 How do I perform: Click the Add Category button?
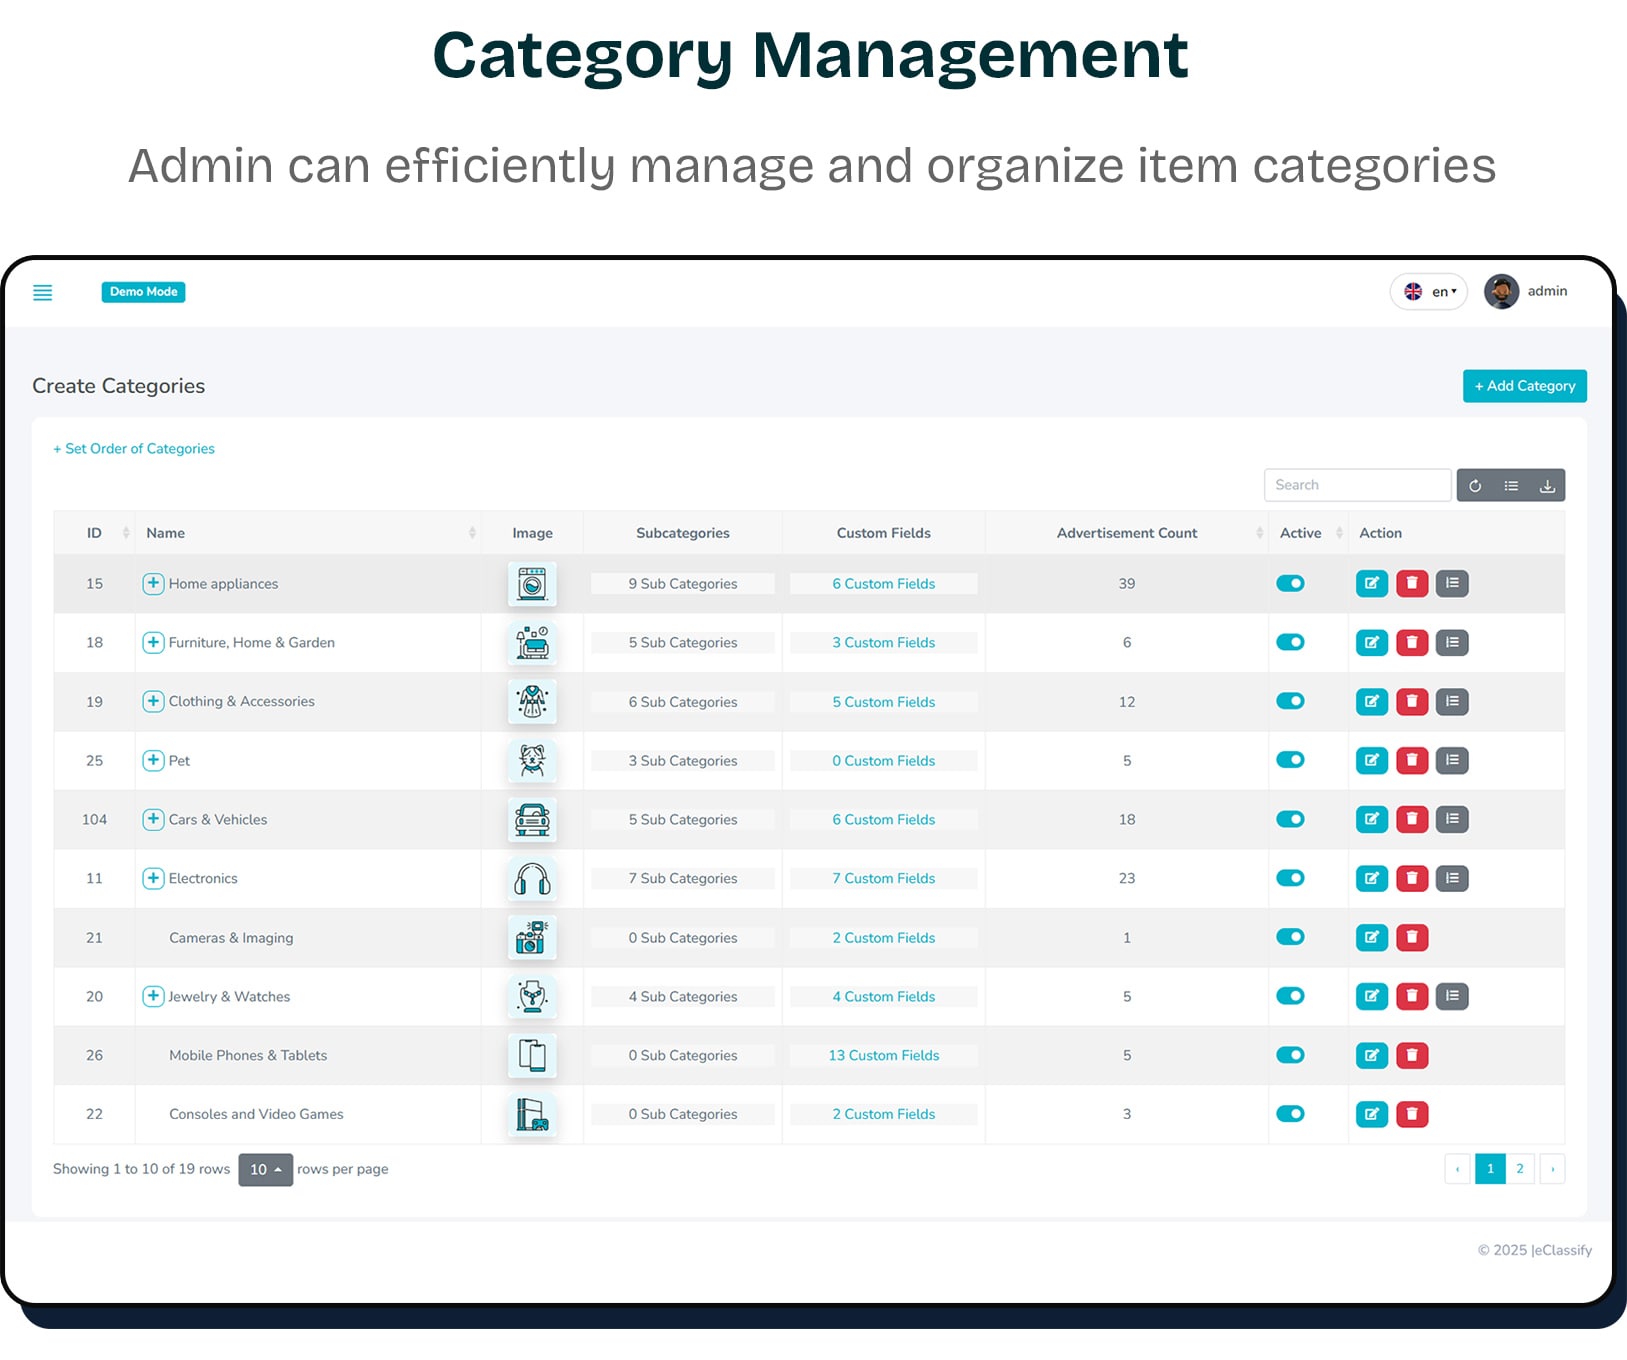(x=1524, y=385)
